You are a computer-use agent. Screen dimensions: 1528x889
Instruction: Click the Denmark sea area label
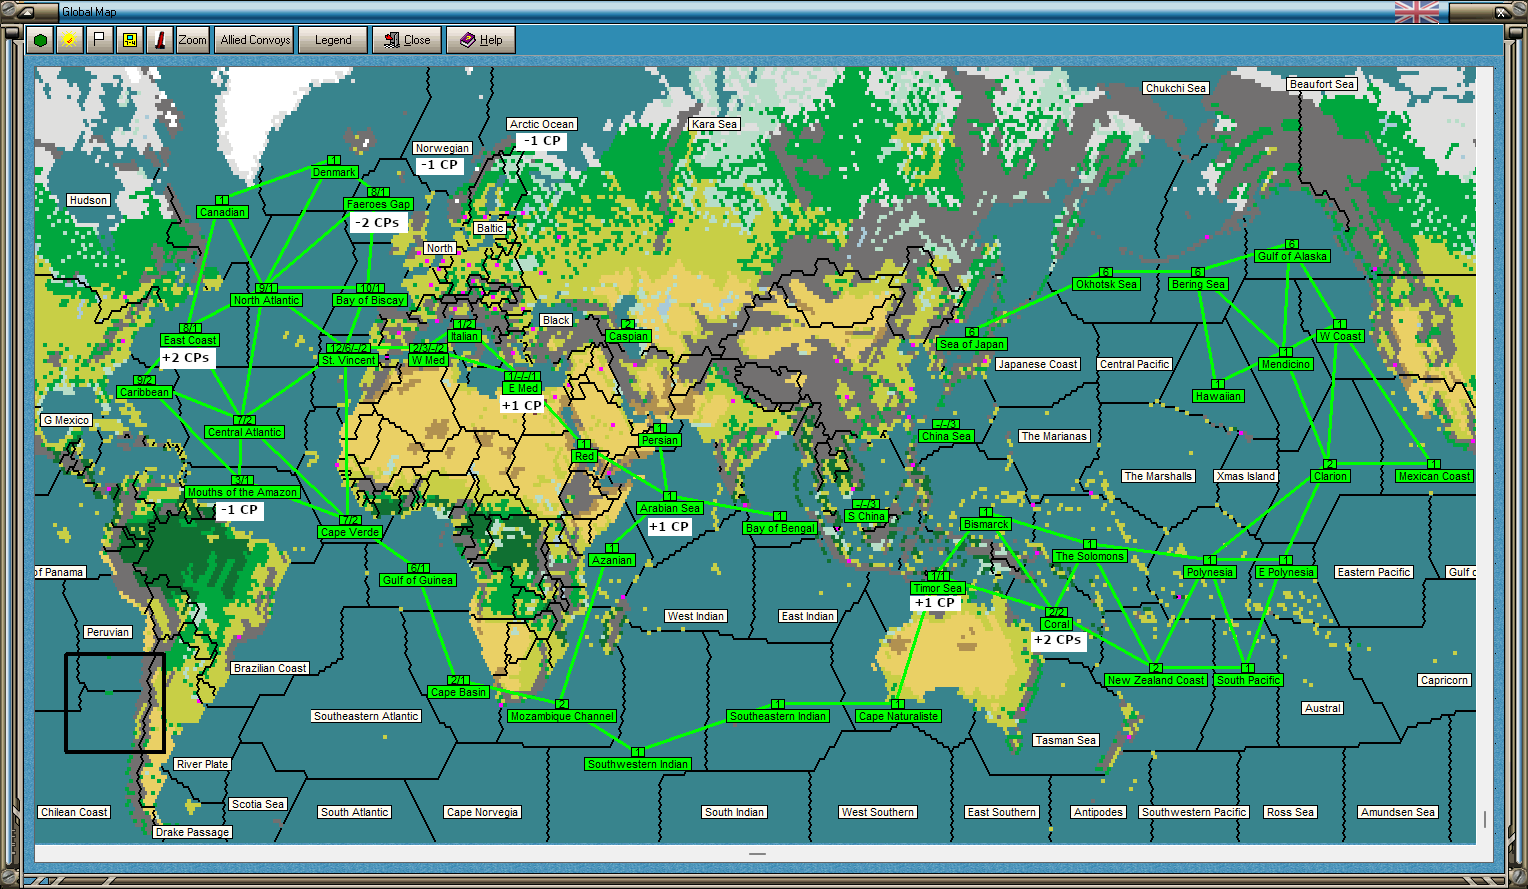(x=334, y=172)
